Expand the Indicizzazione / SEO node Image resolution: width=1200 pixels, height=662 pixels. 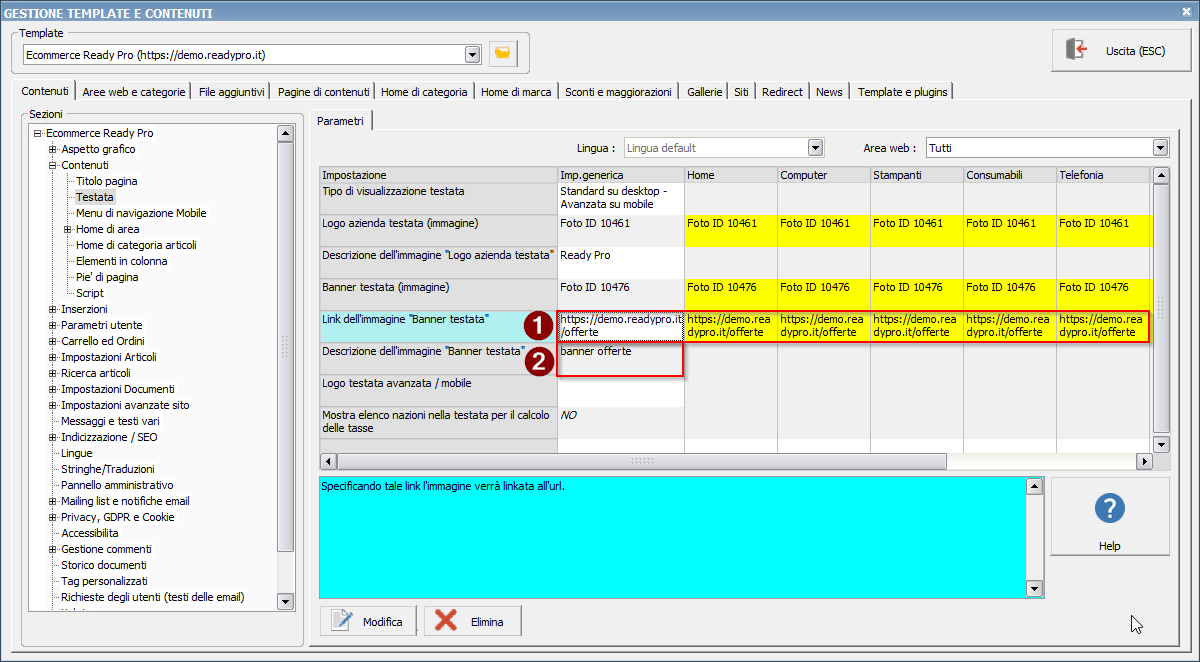pyautogui.click(x=52, y=437)
